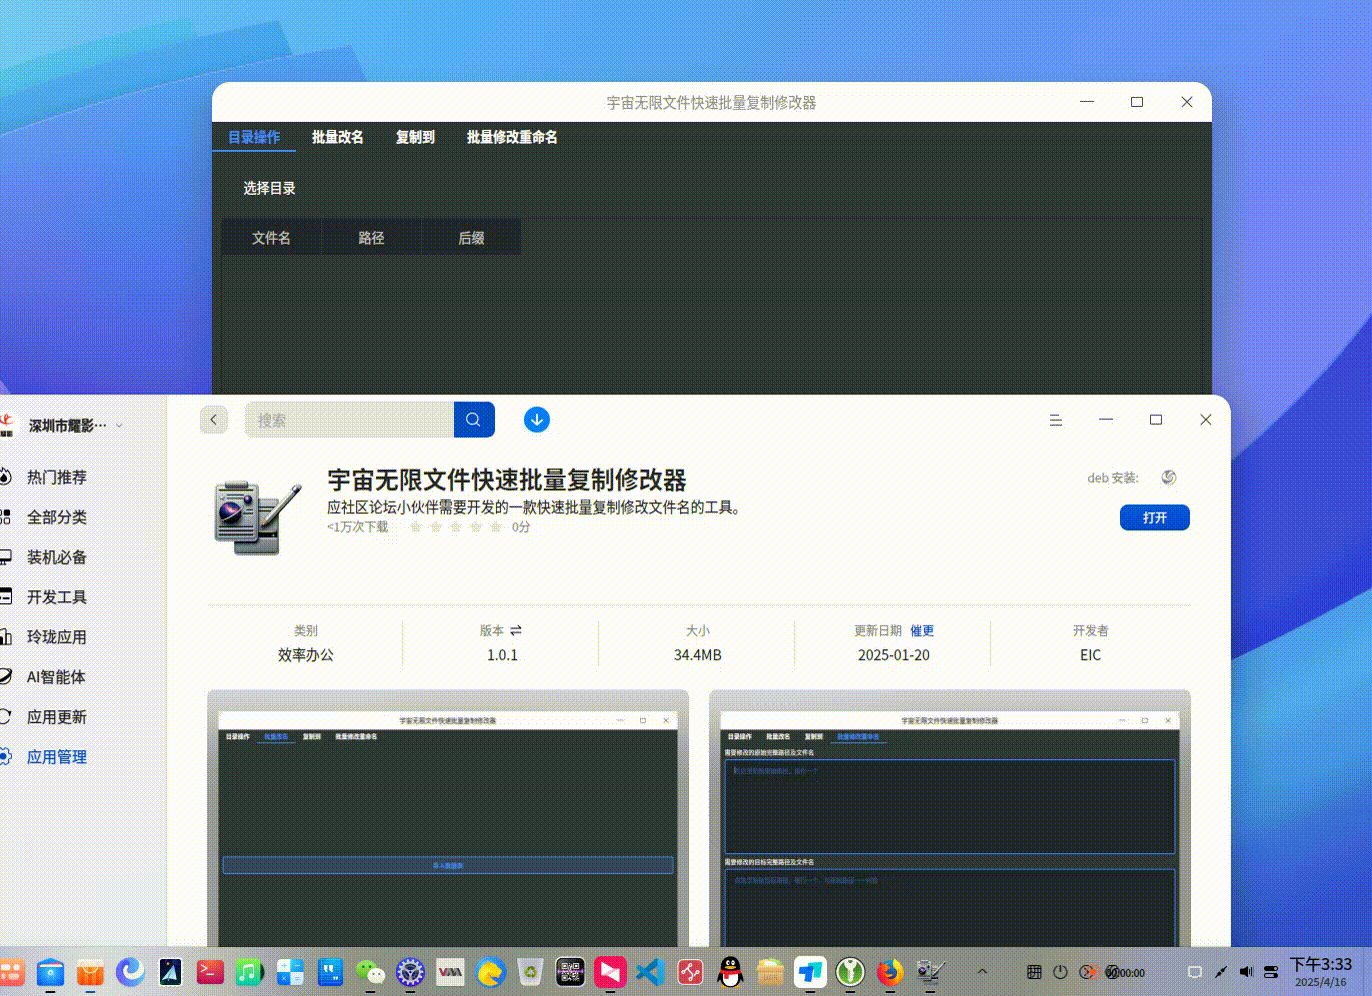Open 开发工具 category in sidebar
The width and height of the screenshot is (1372, 996).
pos(57,597)
